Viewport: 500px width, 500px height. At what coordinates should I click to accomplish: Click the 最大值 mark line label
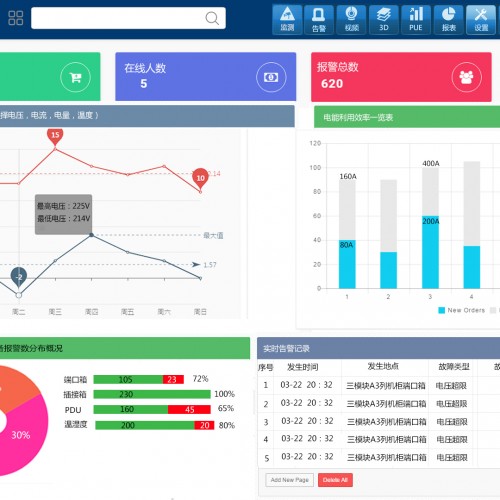tap(213, 235)
